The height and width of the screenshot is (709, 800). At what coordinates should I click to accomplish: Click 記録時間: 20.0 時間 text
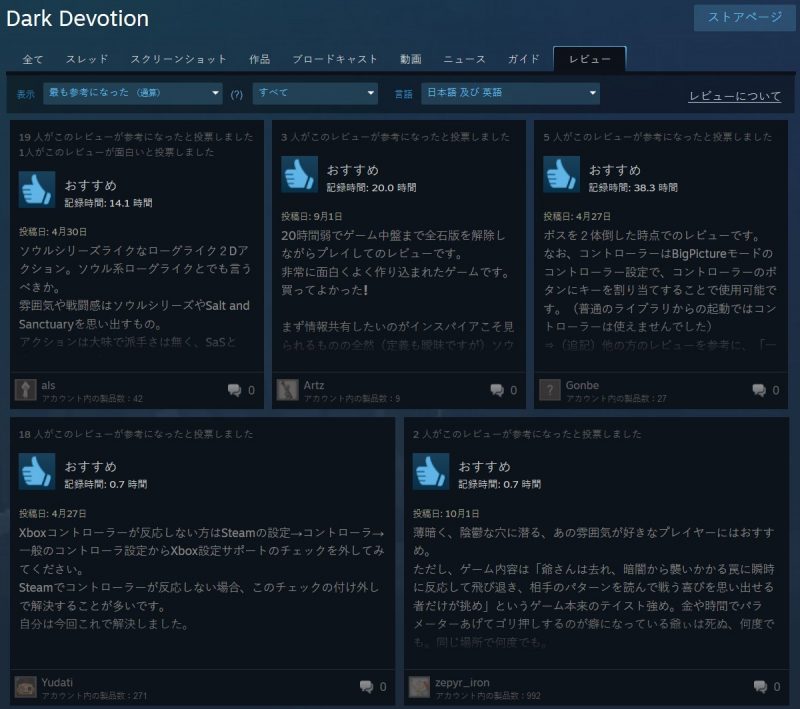click(x=371, y=188)
